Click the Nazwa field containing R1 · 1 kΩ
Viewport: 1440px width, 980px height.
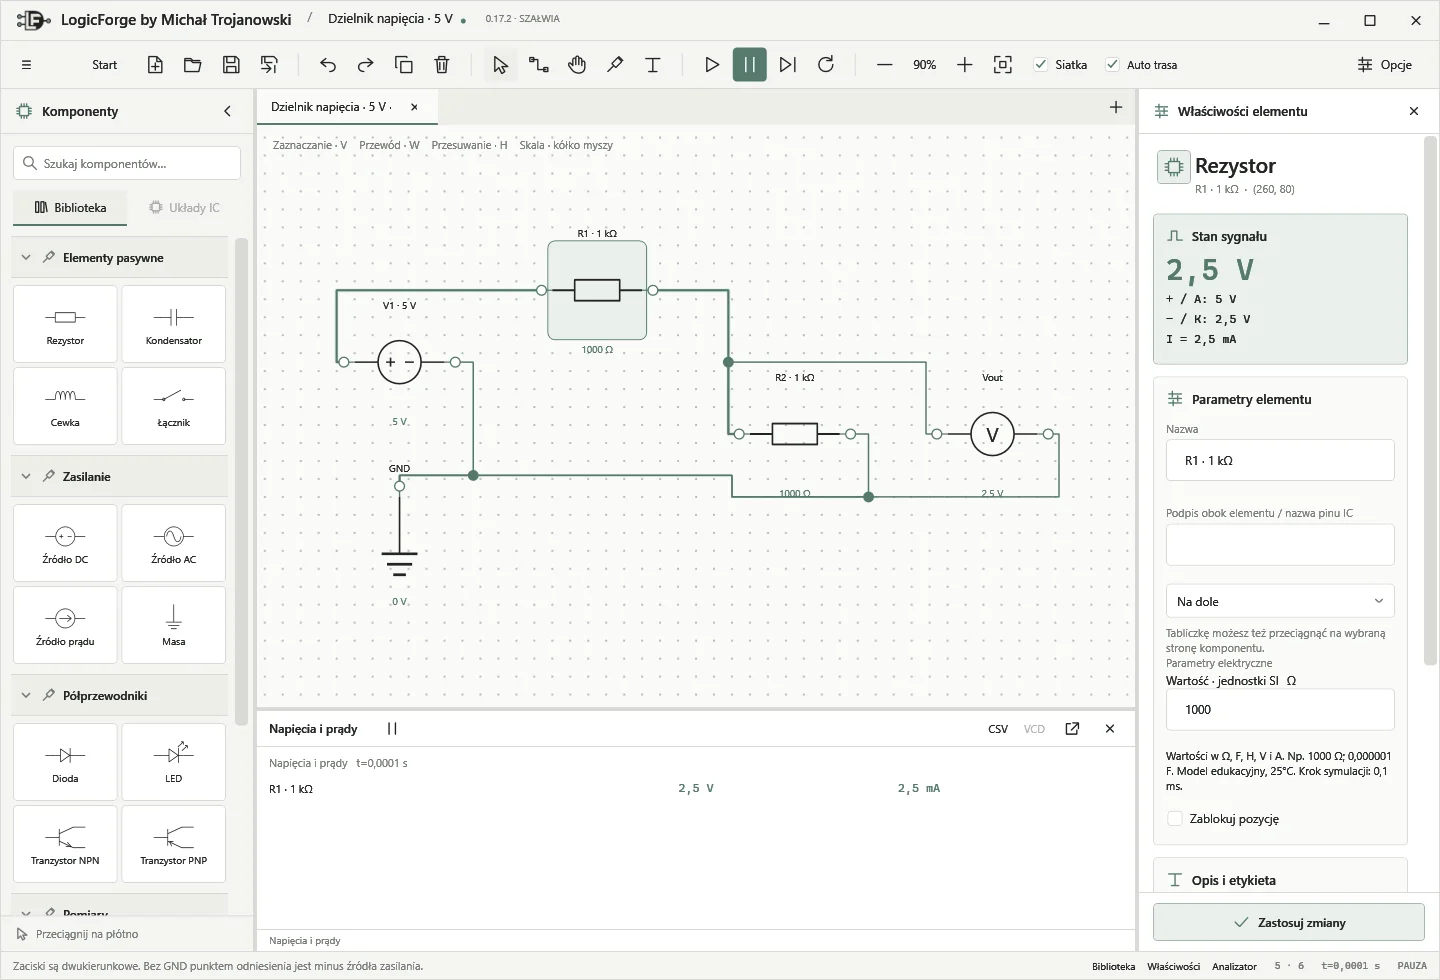[1280, 461]
